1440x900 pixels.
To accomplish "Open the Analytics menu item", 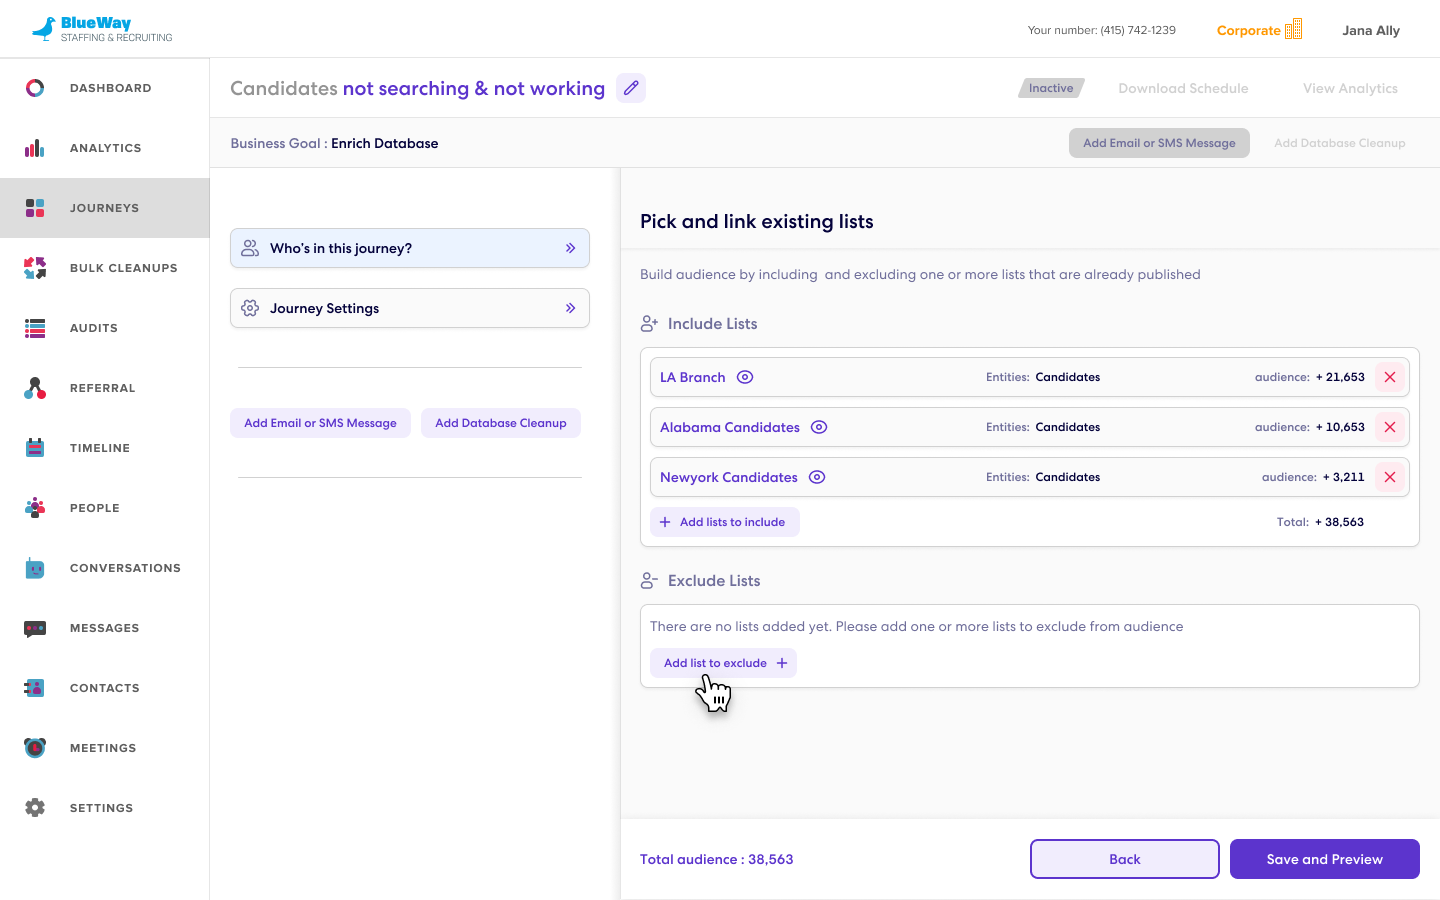I will tap(105, 148).
